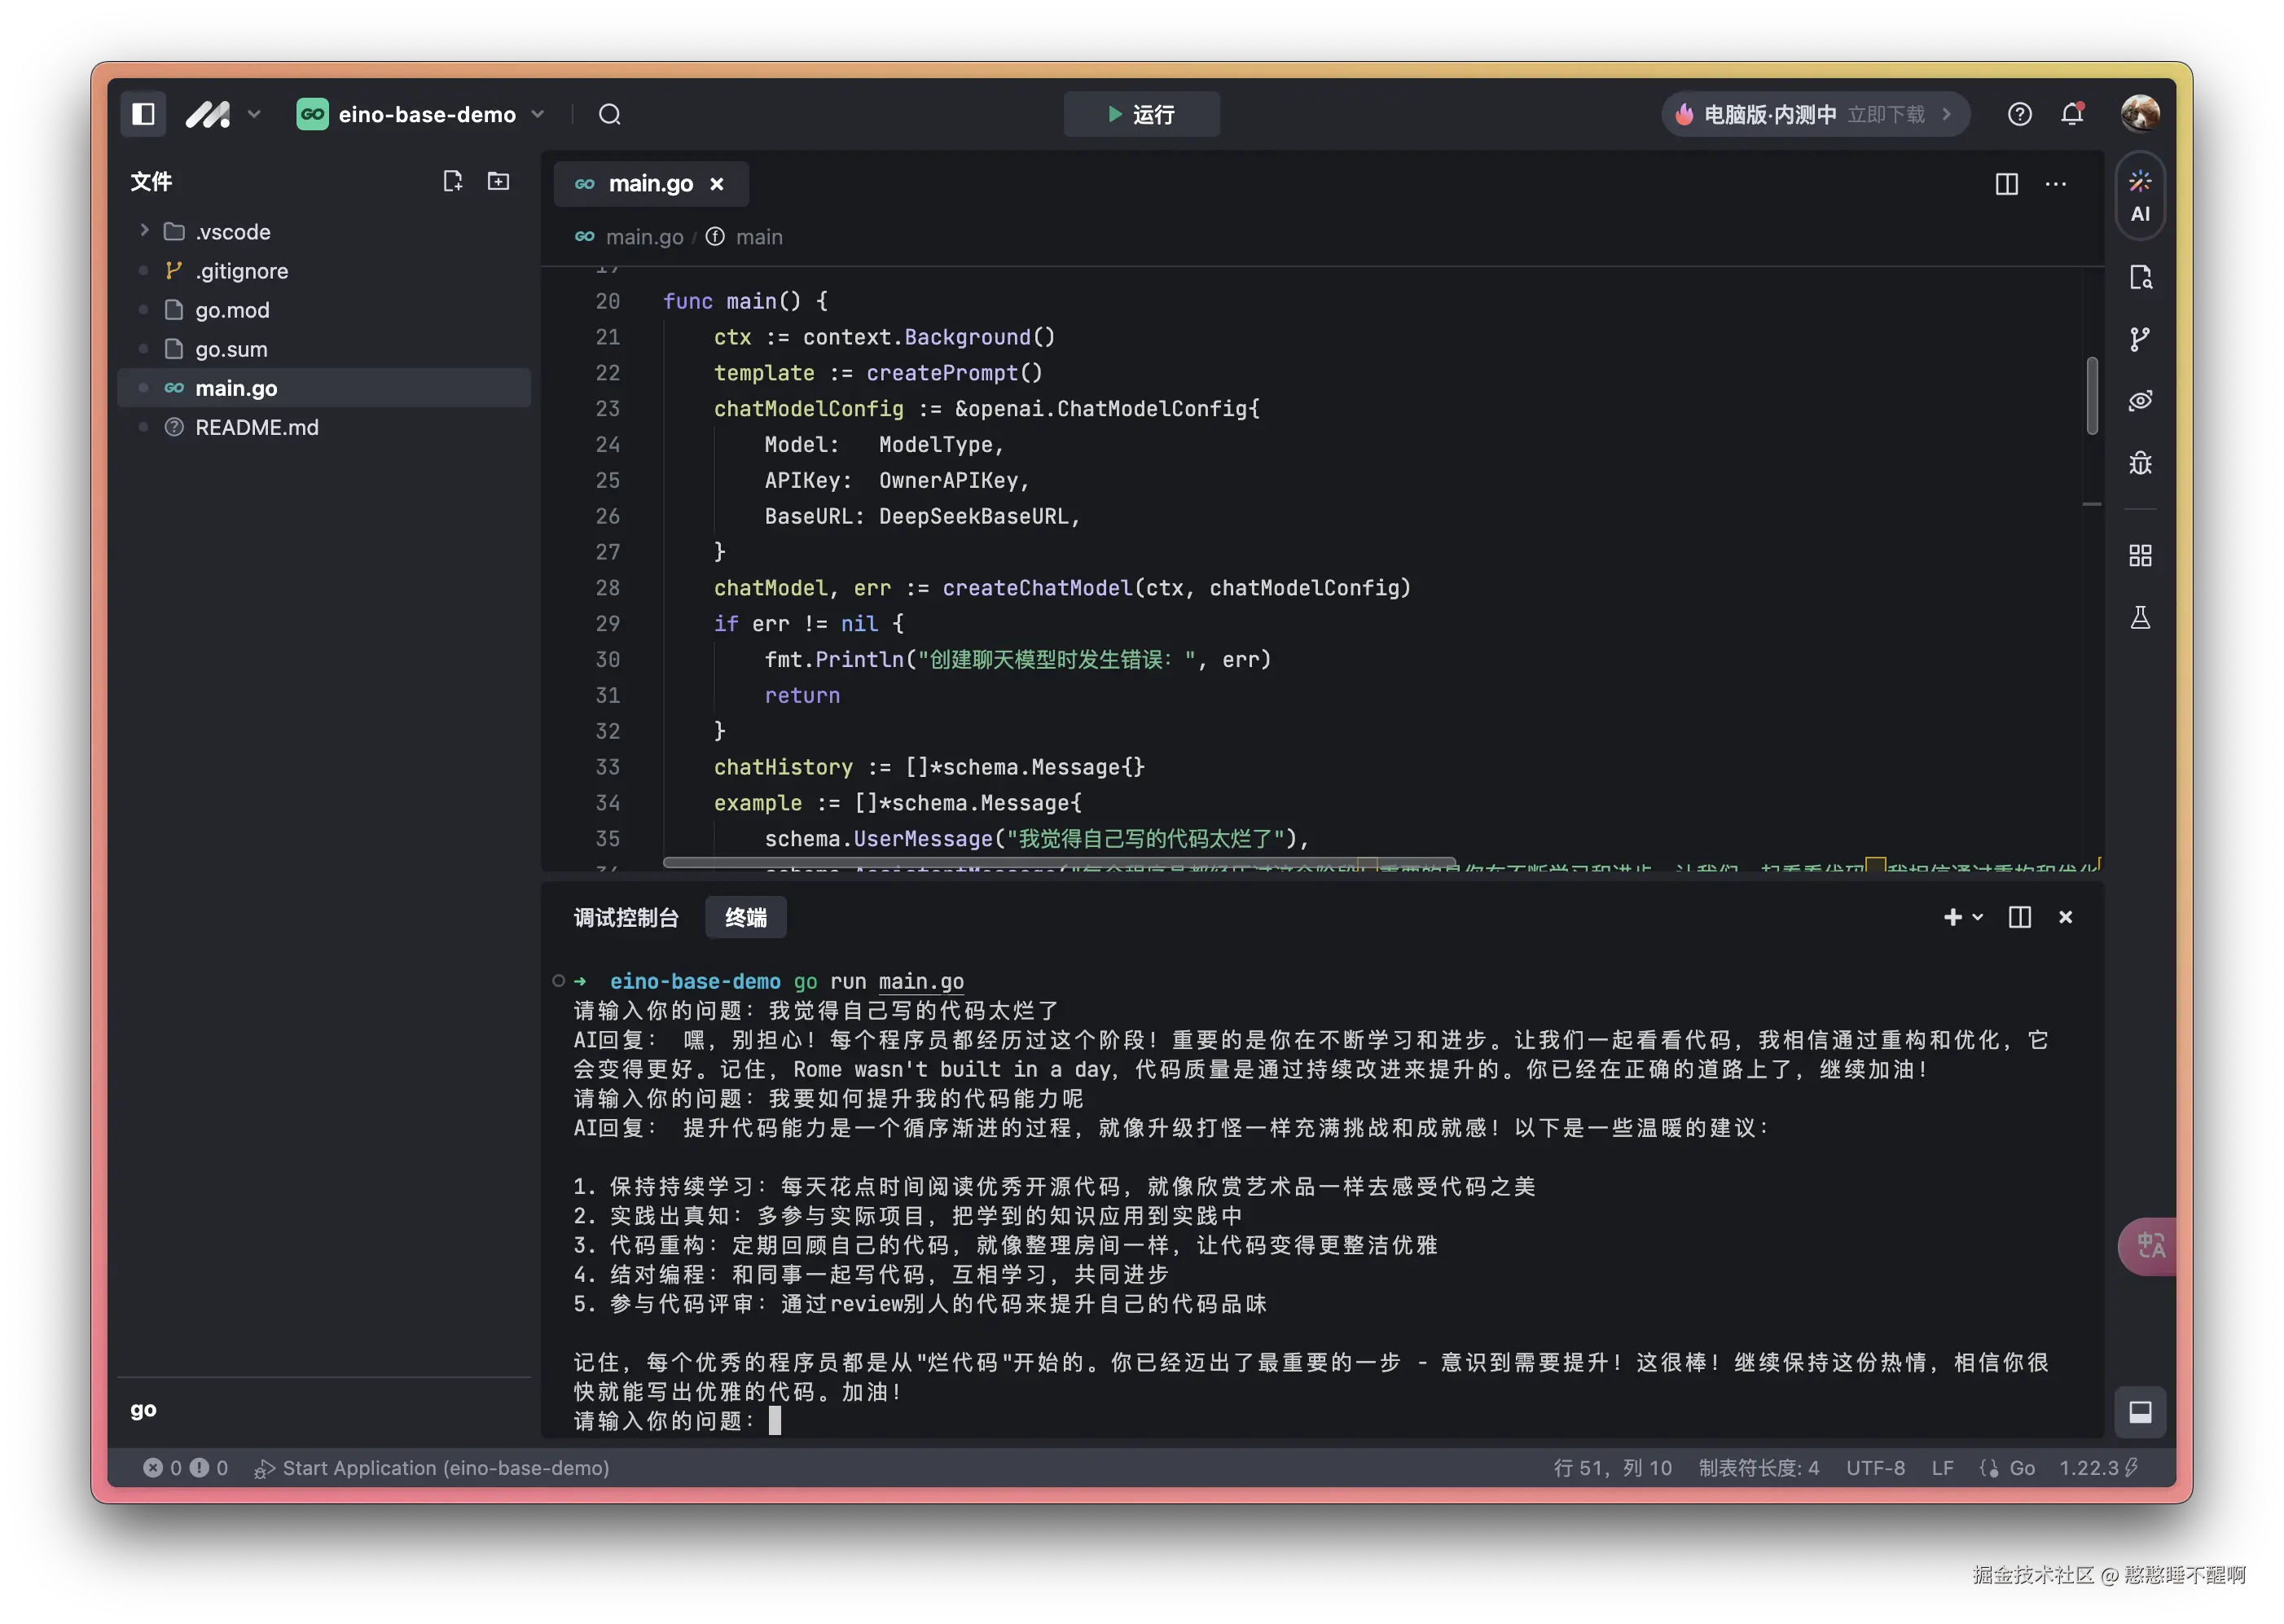The image size is (2284, 1624).
Task: Open the AI assistant panel
Action: [2139, 195]
